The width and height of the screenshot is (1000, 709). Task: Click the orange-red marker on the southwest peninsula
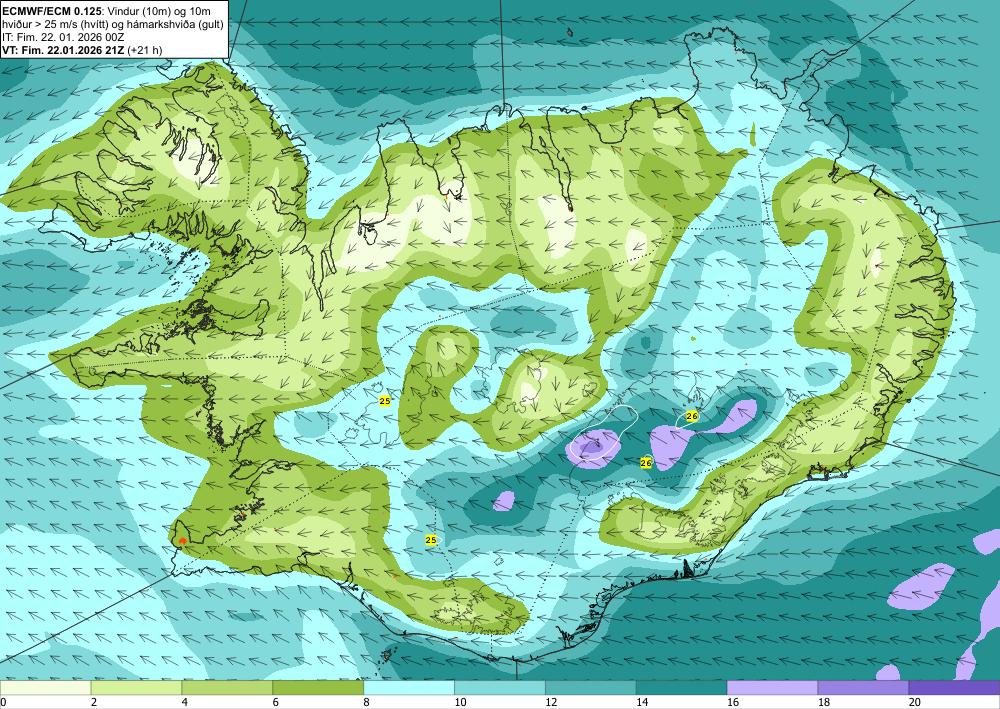click(182, 541)
